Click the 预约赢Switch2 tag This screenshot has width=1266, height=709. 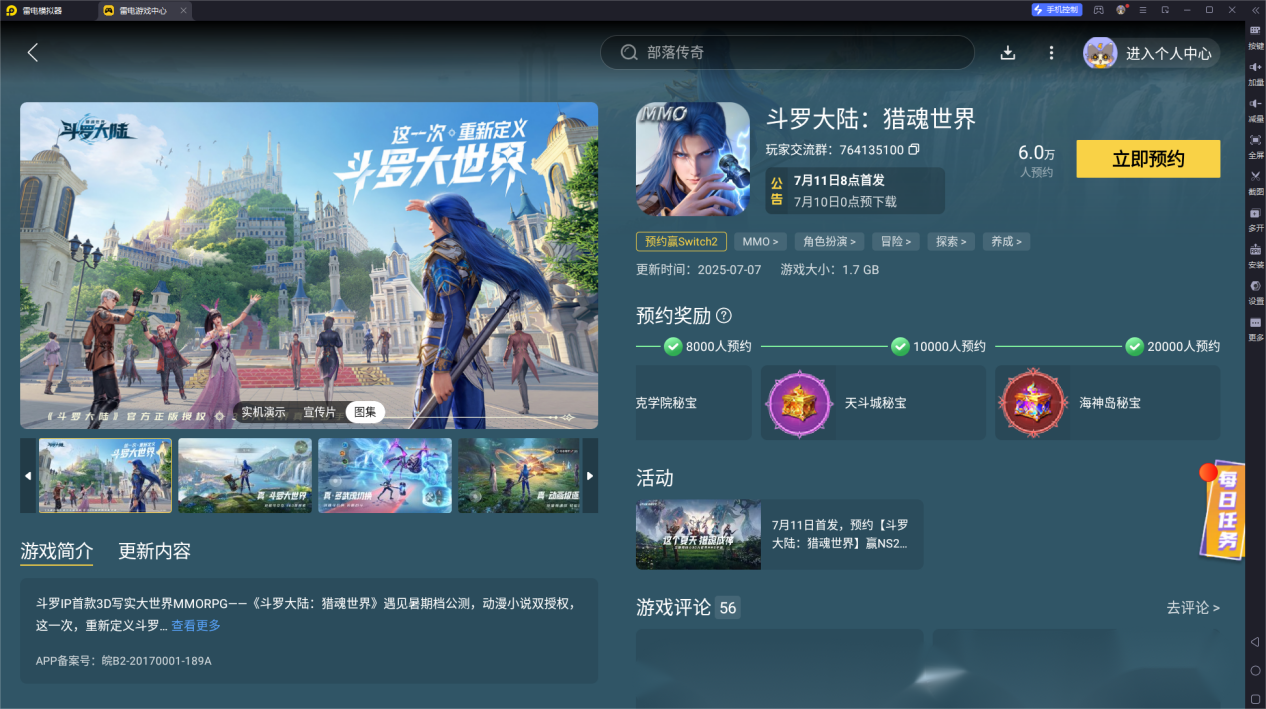(681, 241)
